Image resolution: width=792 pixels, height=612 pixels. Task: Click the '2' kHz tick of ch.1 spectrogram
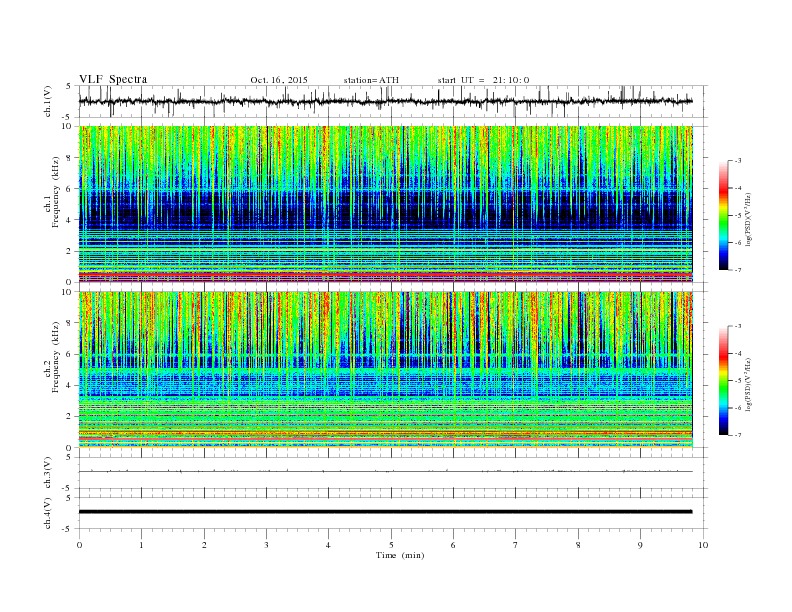point(69,251)
